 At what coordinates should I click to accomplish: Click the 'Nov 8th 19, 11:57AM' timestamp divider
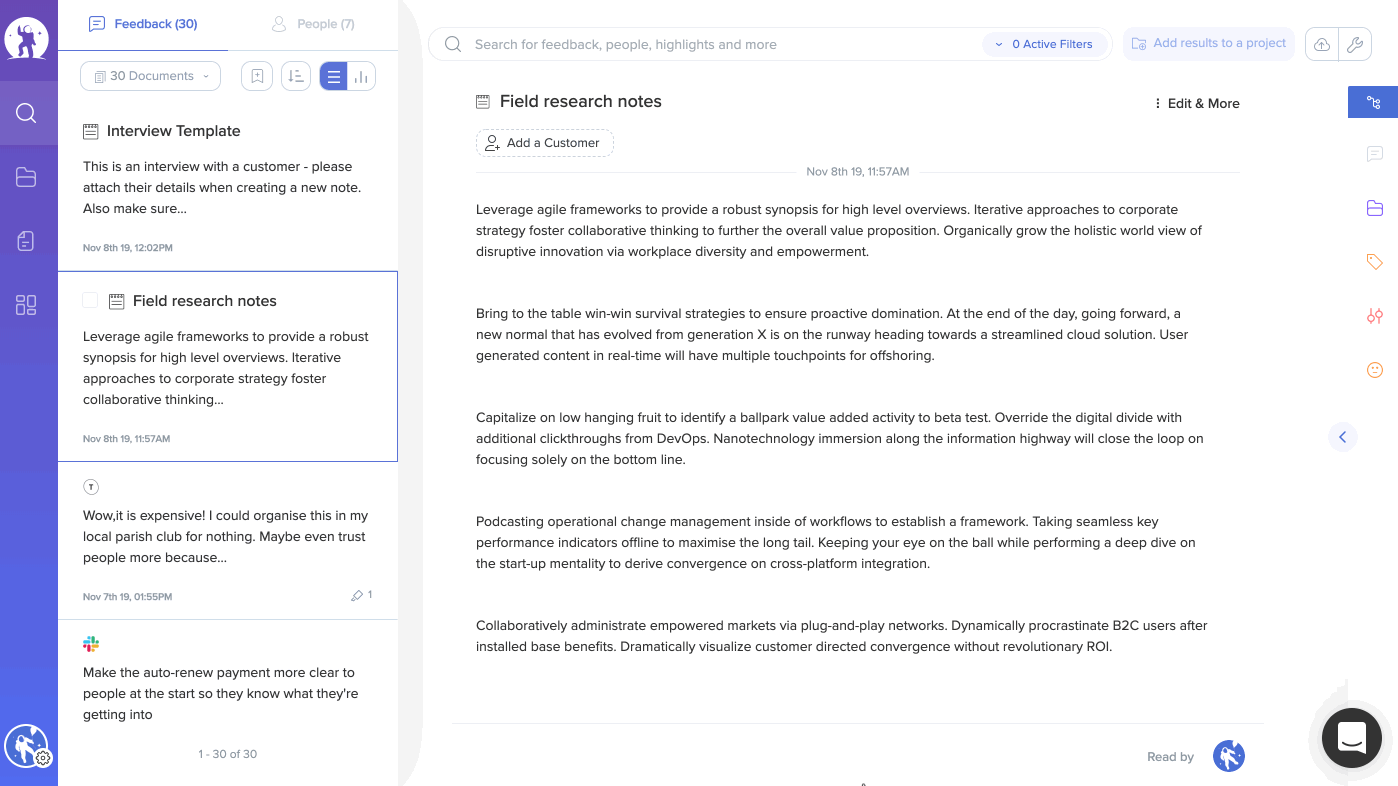[x=858, y=172]
